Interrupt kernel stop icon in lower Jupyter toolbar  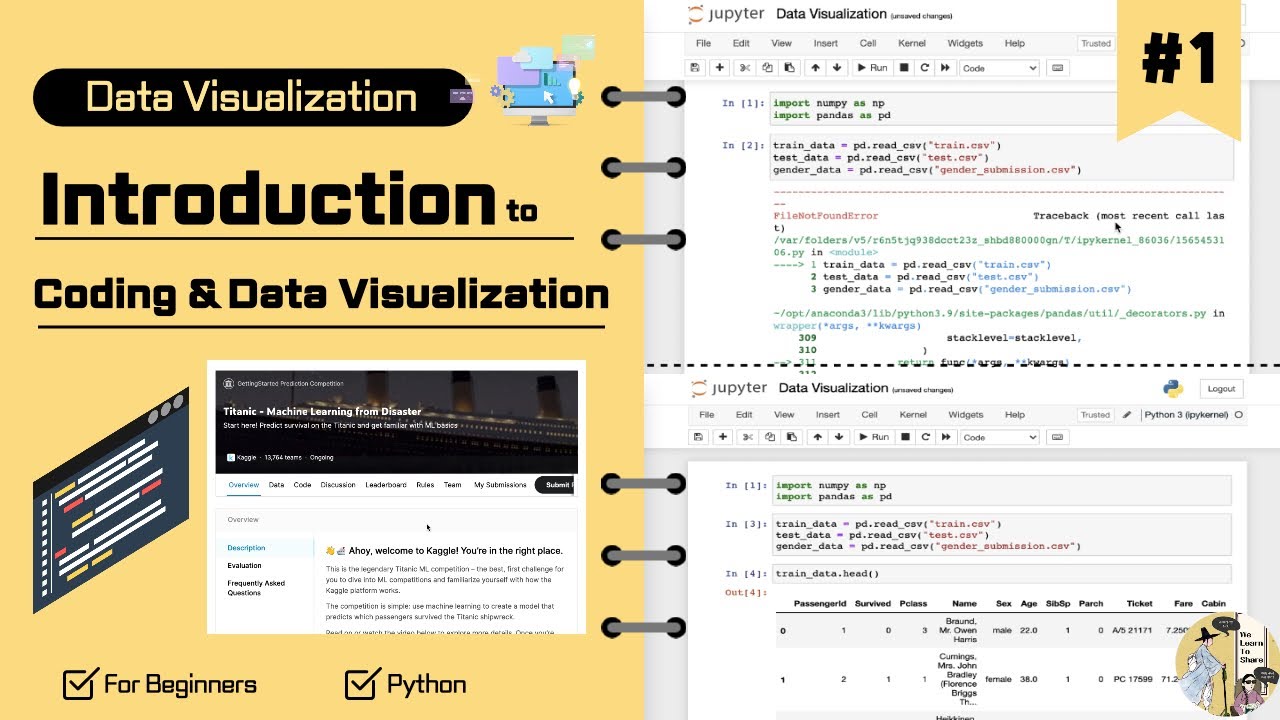(904, 437)
